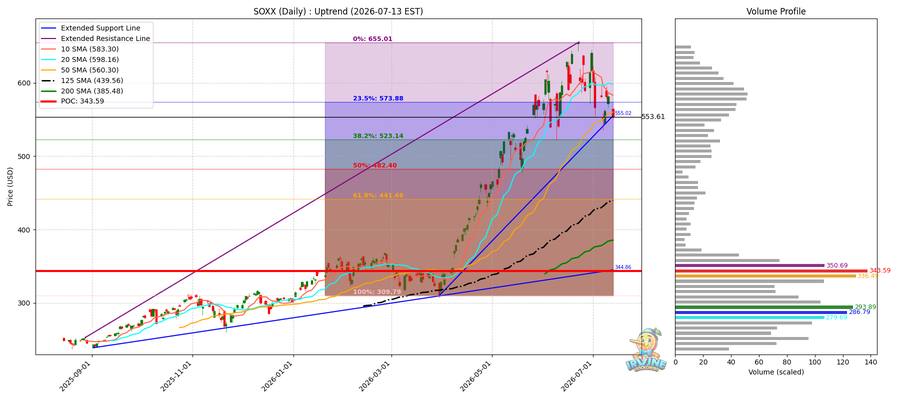Click the 23.5%: 573.88 Fibonacci label
The image size is (900, 400).
coord(378,98)
